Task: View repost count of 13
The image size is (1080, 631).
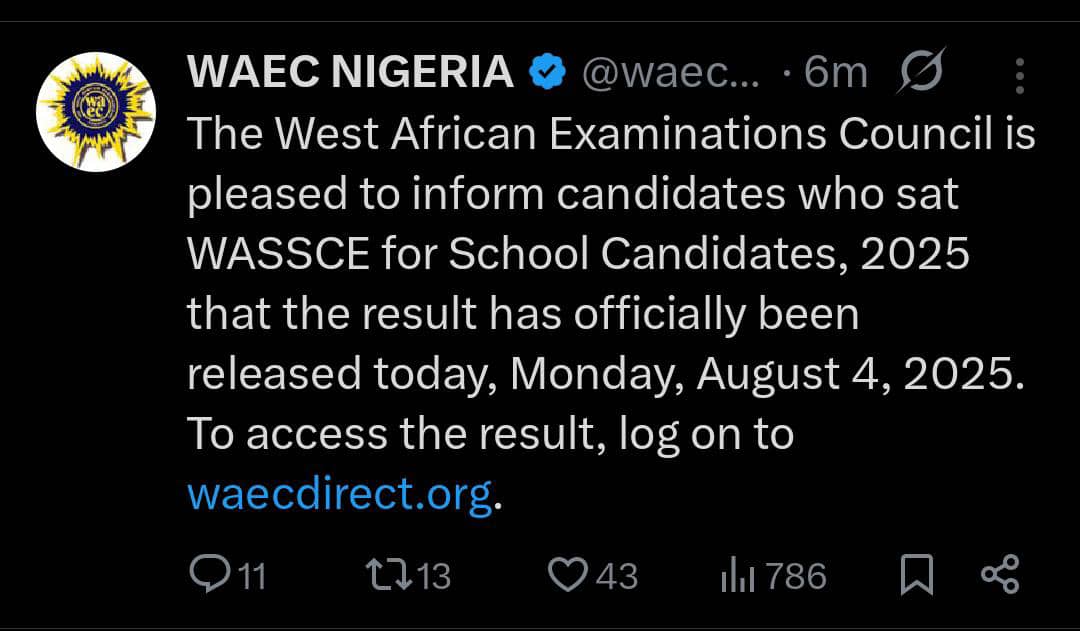Action: coord(418,575)
